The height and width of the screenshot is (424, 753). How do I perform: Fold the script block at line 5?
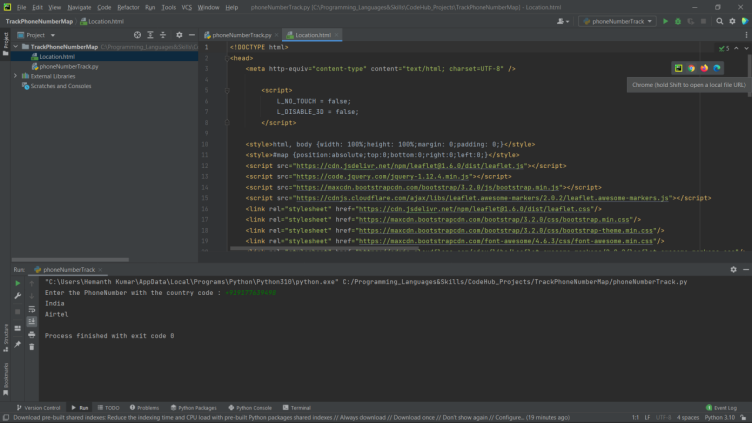tap(227, 90)
